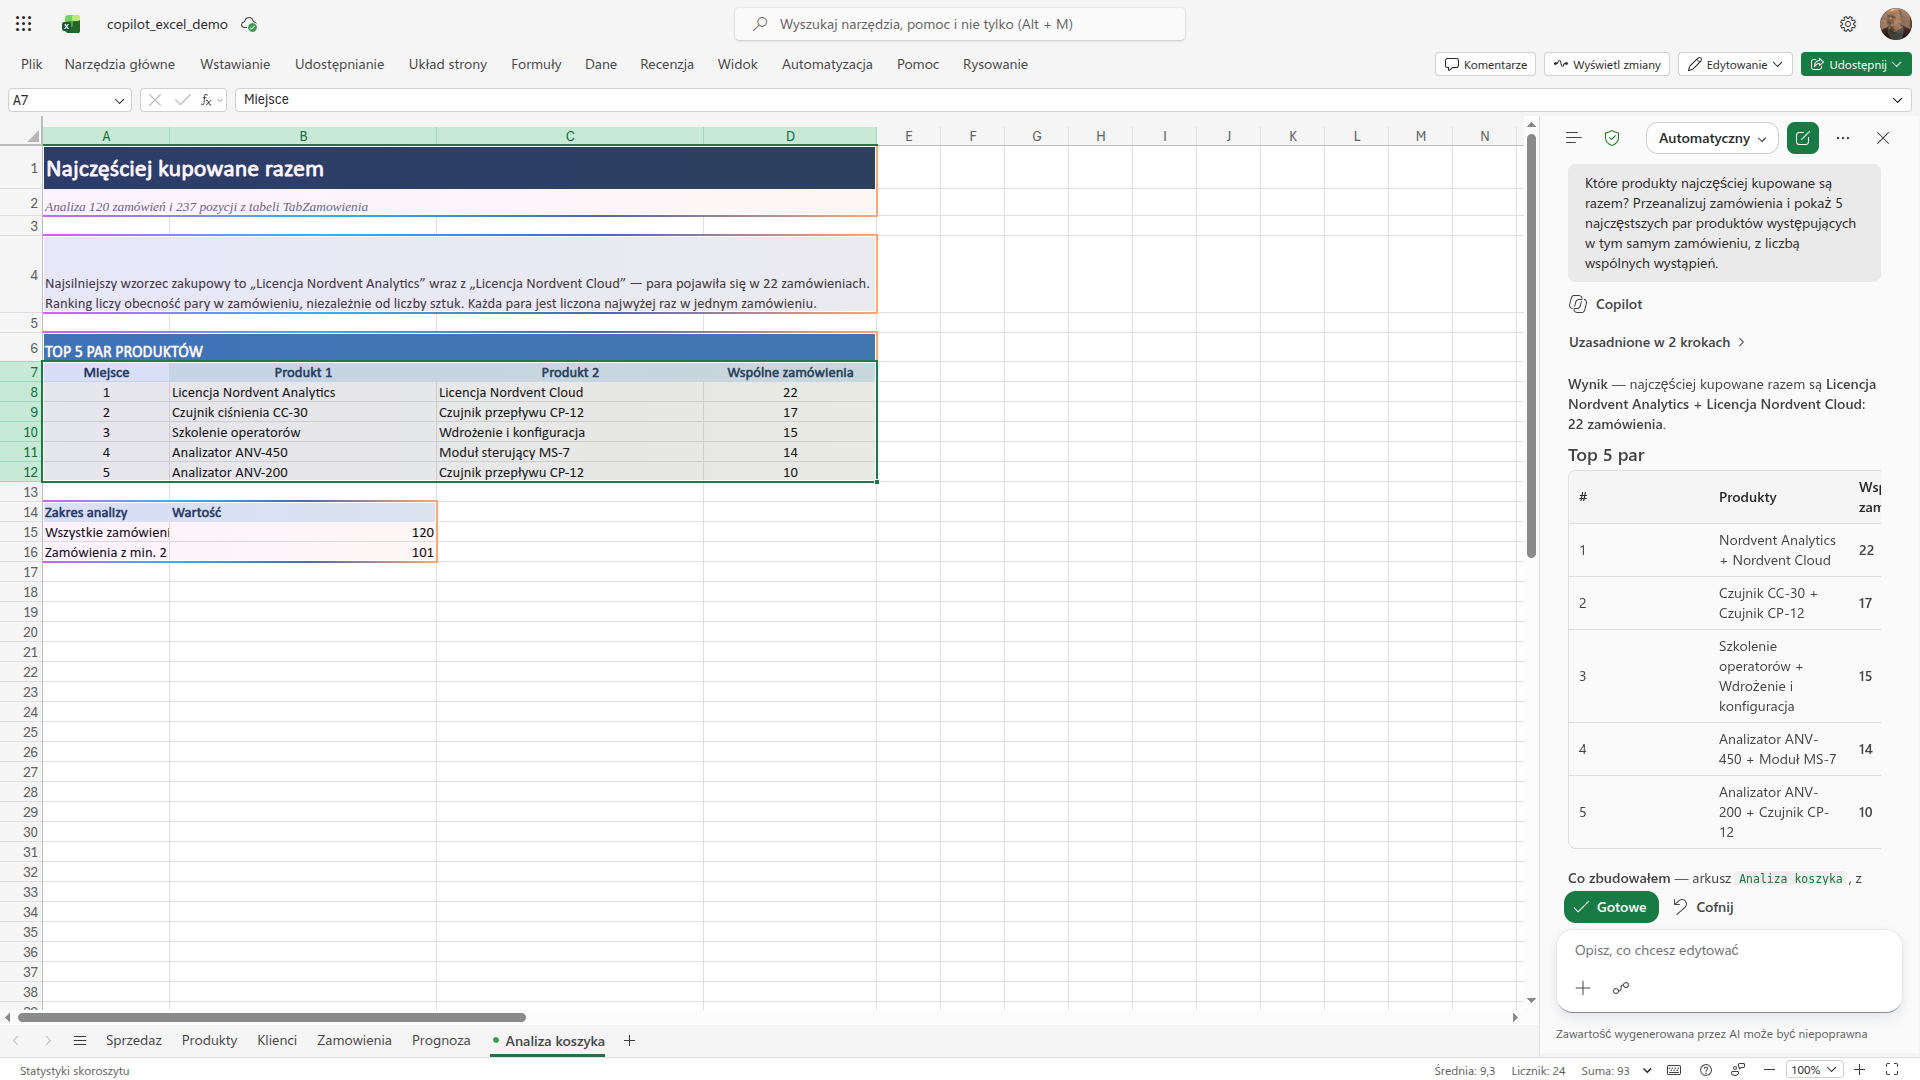Zoom out with the minus icon
1920x1080 pixels.
click(x=1771, y=1070)
